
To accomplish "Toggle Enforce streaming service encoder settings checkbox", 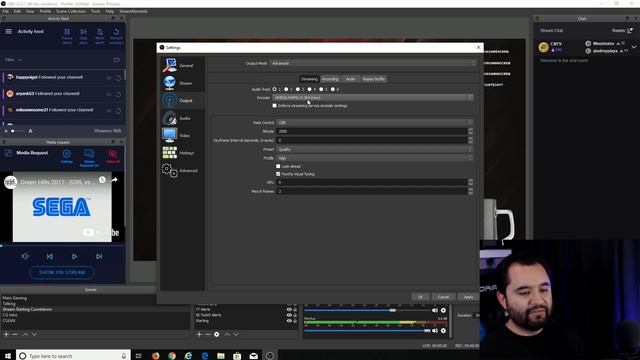I will coord(275,106).
